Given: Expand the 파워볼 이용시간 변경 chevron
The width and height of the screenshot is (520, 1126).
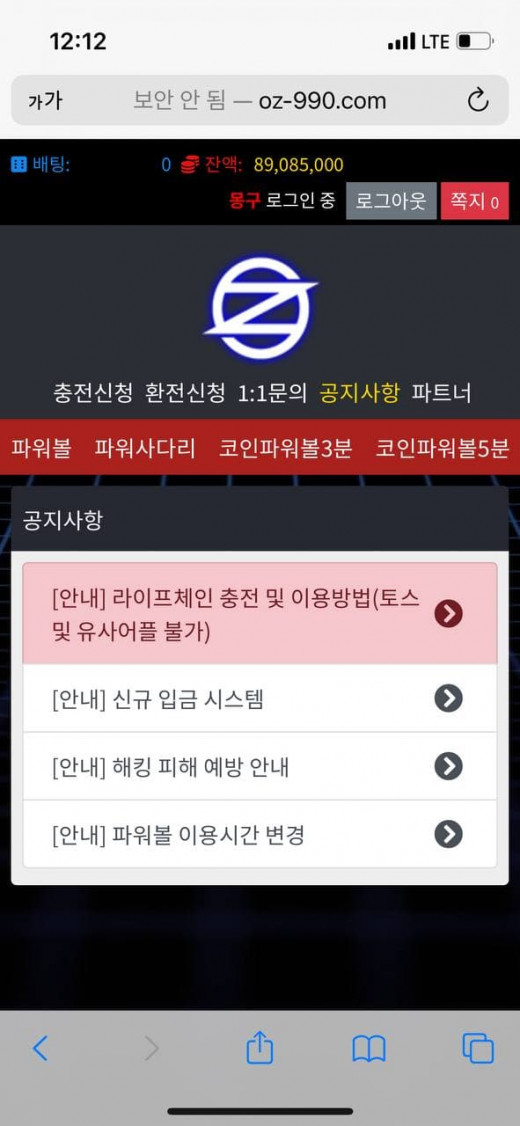Looking at the screenshot, I should click(448, 834).
